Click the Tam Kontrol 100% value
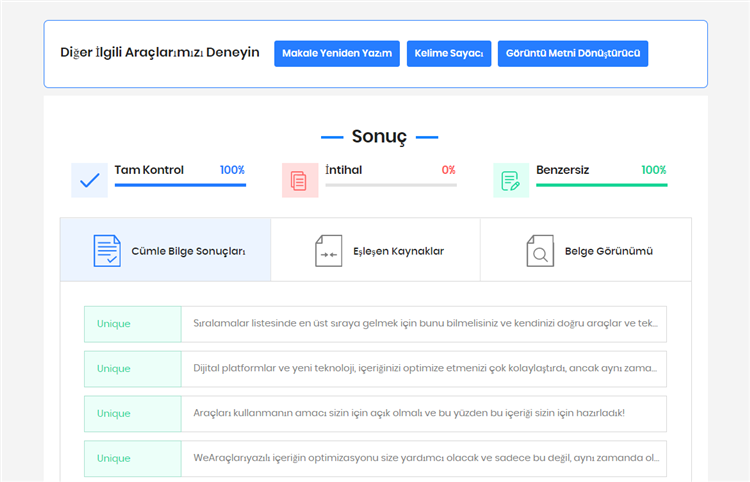Screen dimensions: 750x482 tap(232, 170)
